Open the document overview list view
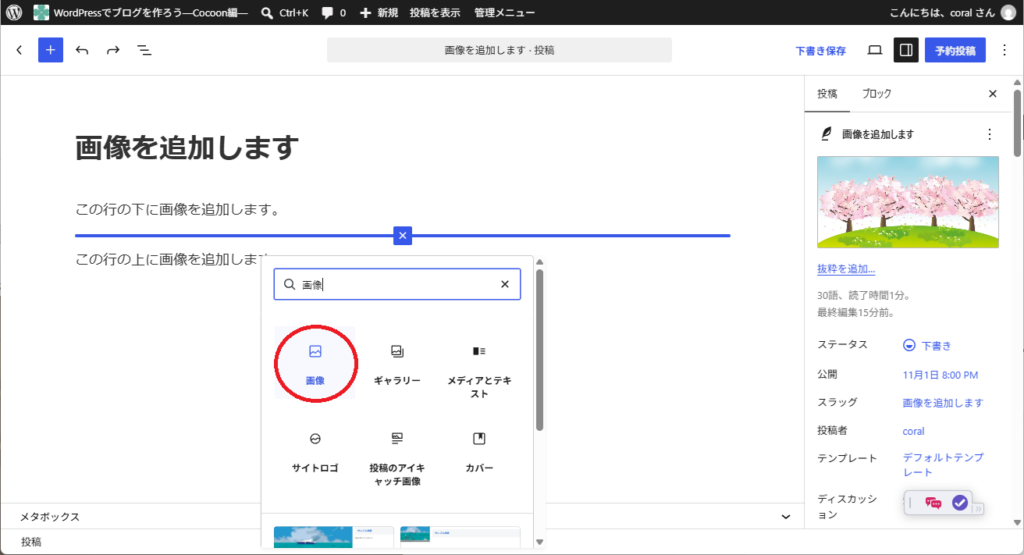 coord(144,50)
